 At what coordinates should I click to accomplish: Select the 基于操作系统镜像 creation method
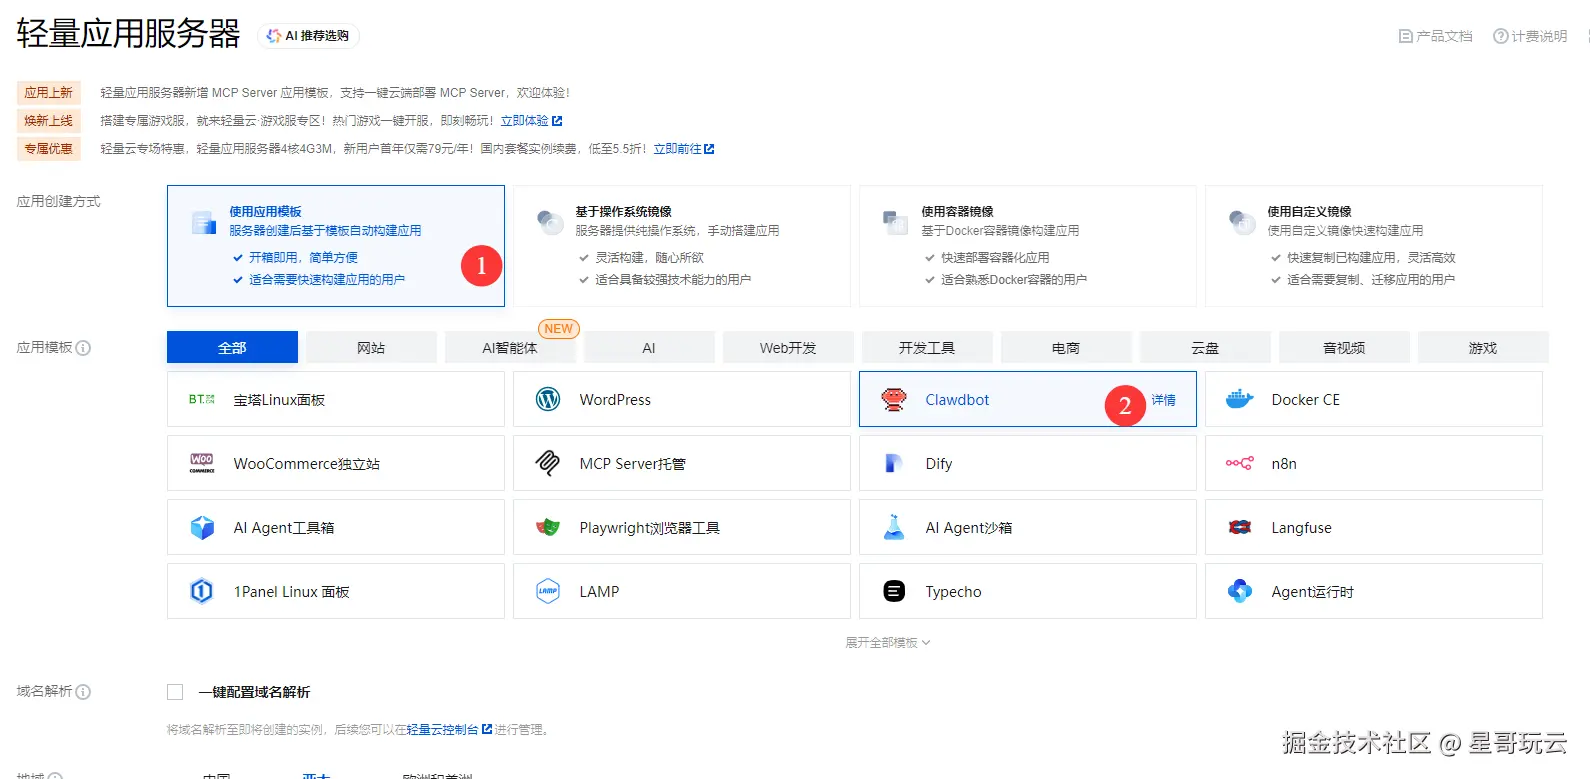(x=682, y=246)
